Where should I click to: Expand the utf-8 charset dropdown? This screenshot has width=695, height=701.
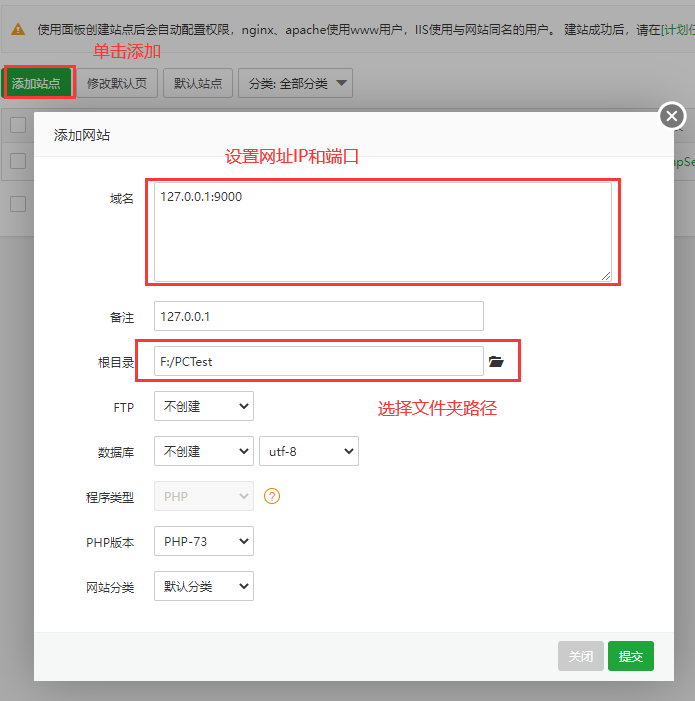309,451
